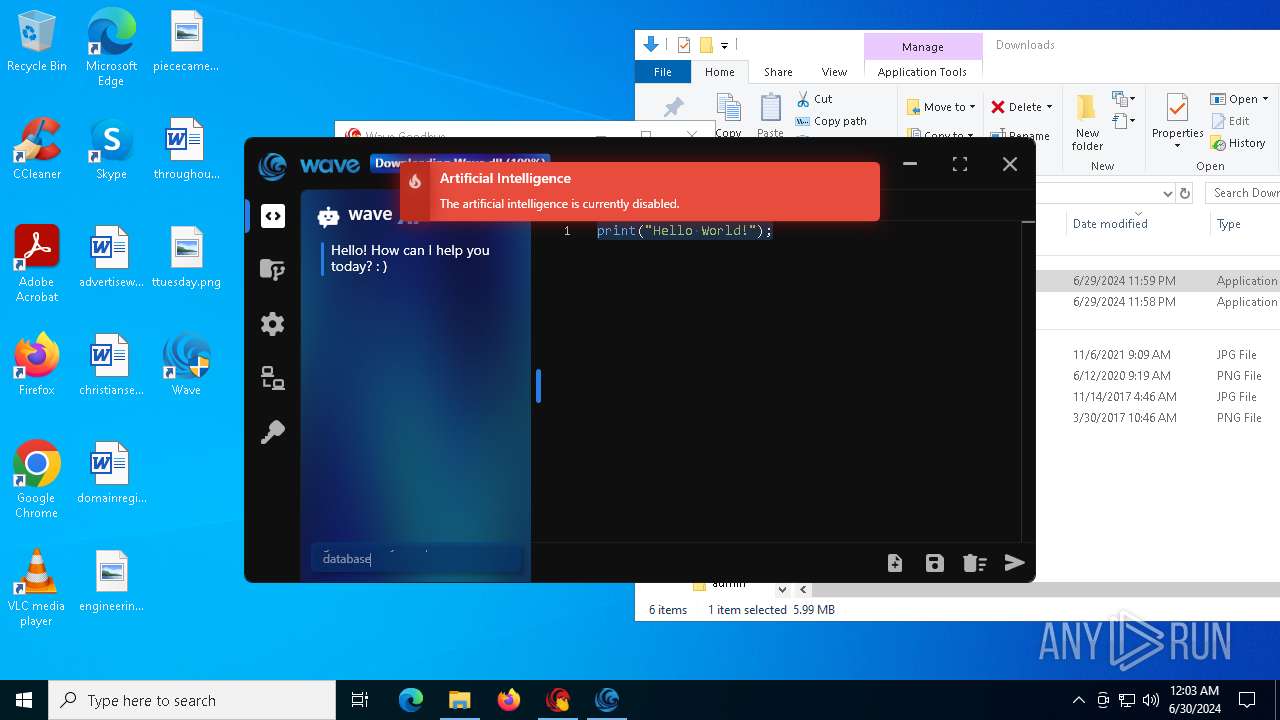Switch to the Home tab in Explorer
The height and width of the screenshot is (720, 1280).
pos(720,72)
